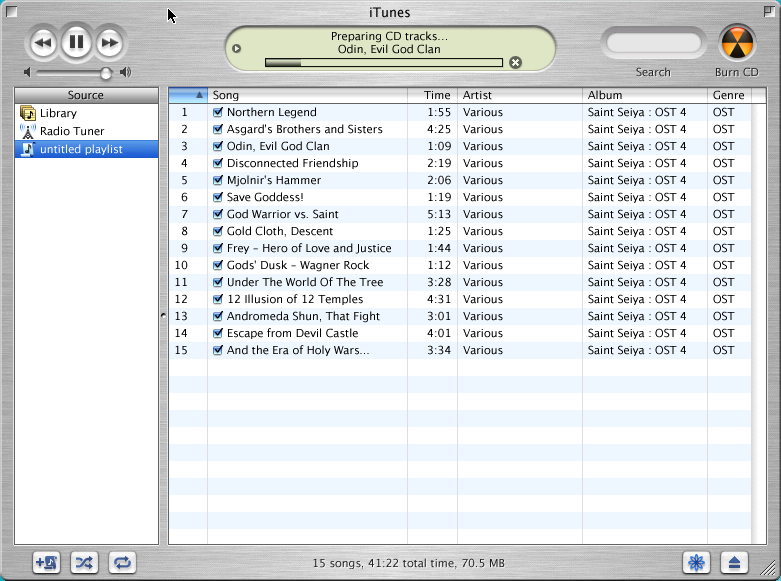Uncheck the Save Goddess! checkbox
Screen dimensions: 781x581
click(218, 197)
